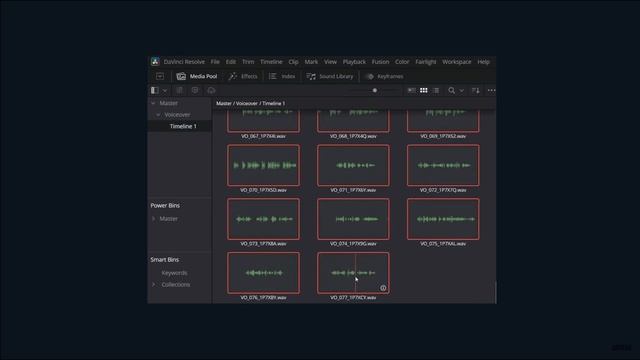
Task: Open the File menu
Action: point(215,62)
